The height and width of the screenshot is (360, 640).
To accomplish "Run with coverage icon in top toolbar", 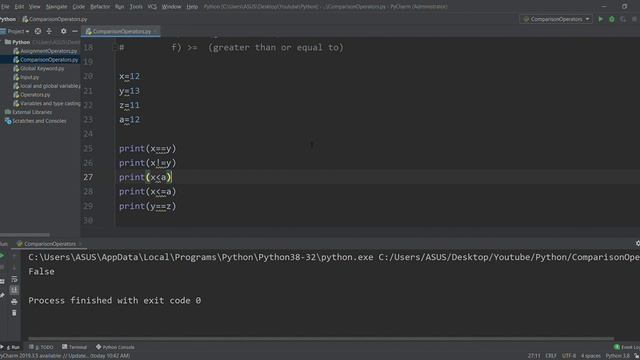I will coord(623,19).
